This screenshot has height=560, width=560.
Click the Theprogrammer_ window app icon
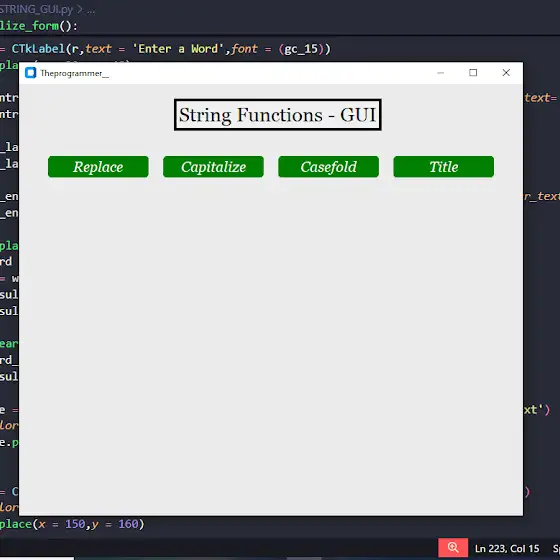(x=31, y=73)
